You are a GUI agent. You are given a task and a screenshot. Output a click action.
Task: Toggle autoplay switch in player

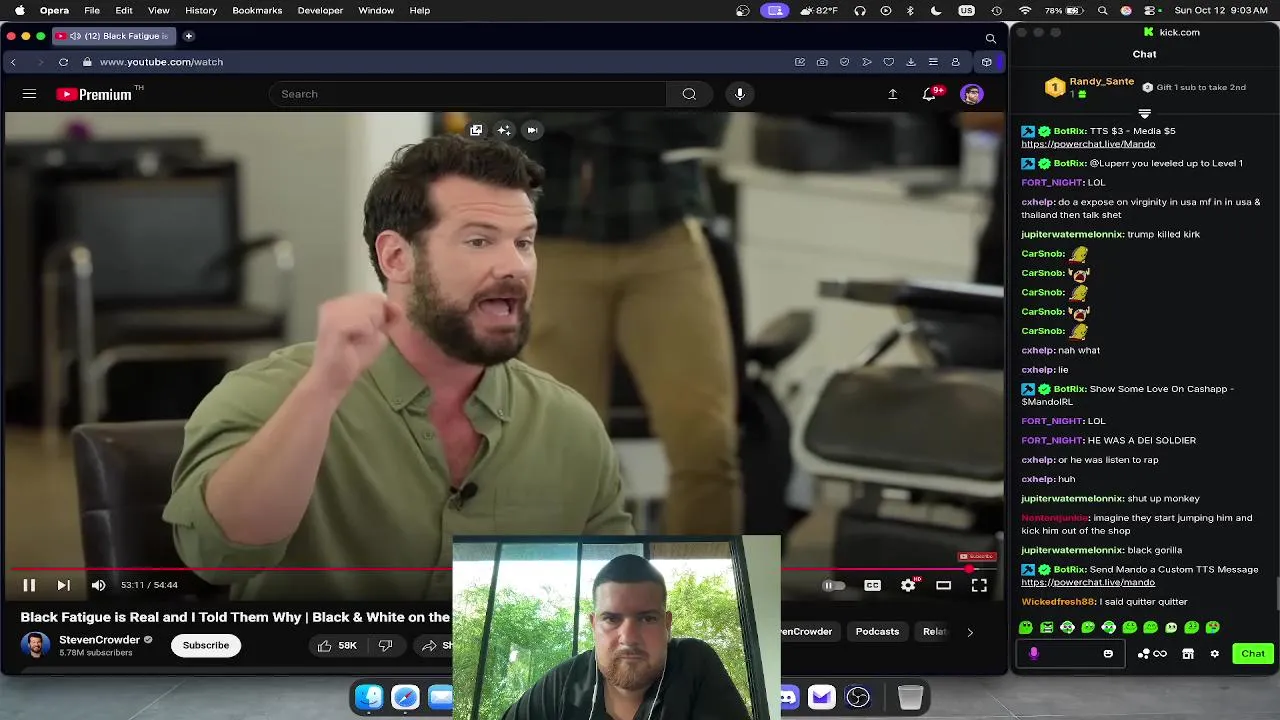(x=833, y=585)
